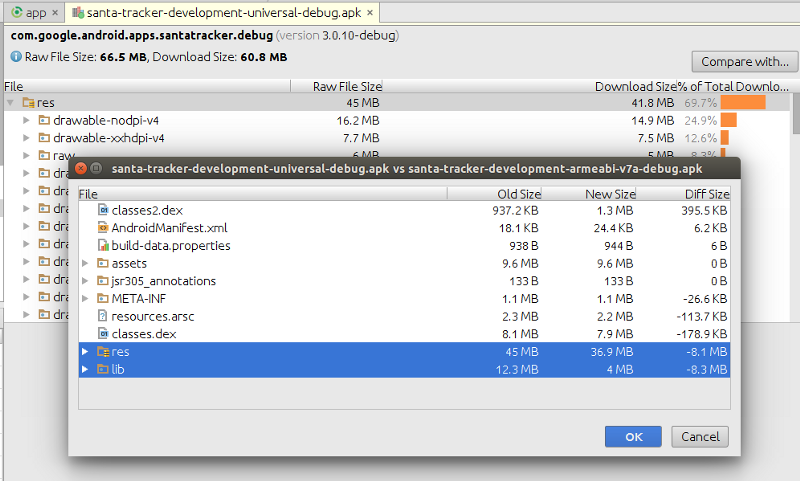The height and width of the screenshot is (481, 800).
Task: Select santa-tracker-development-universal-debug.apk tab
Action: click(x=222, y=13)
